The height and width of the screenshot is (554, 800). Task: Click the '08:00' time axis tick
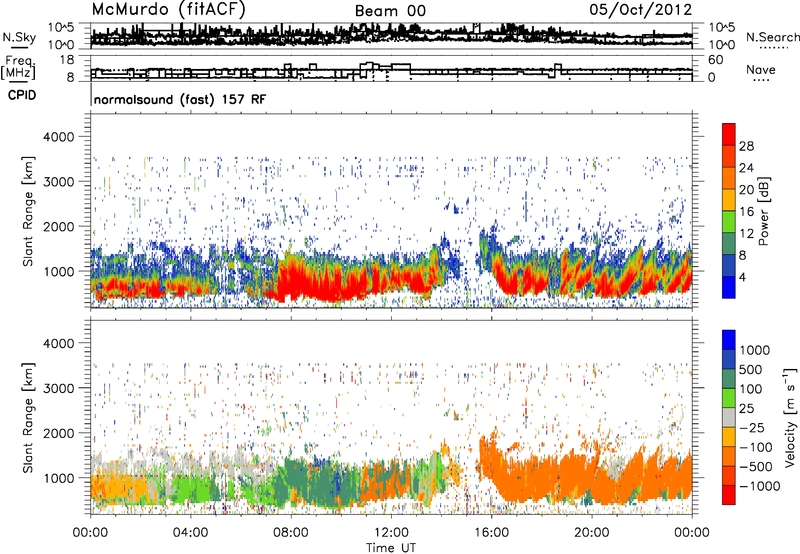290,533
